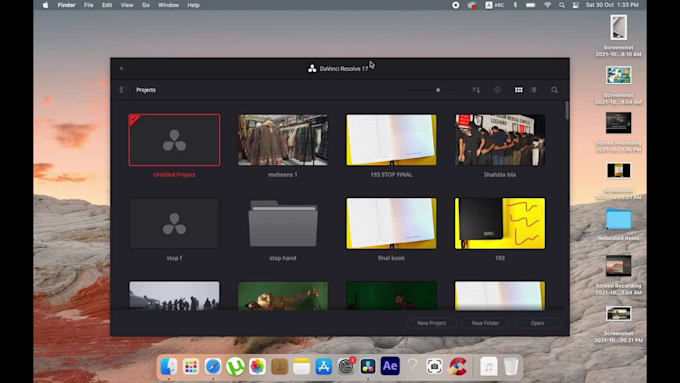Open After Effects from the Dock
This screenshot has height=383, width=680.
(390, 367)
